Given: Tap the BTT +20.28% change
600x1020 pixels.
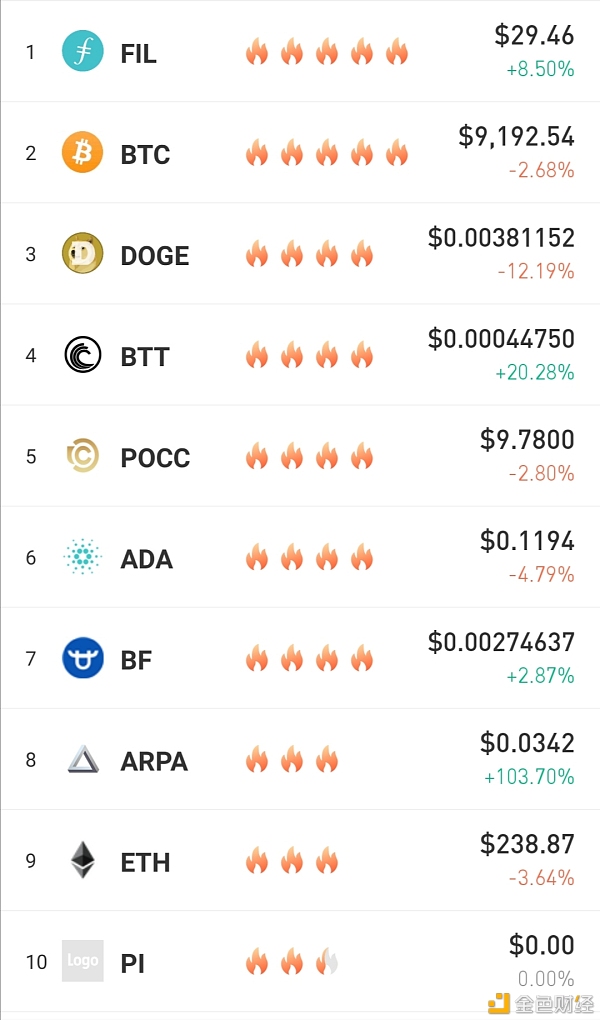Looking at the screenshot, I should click(x=535, y=373).
